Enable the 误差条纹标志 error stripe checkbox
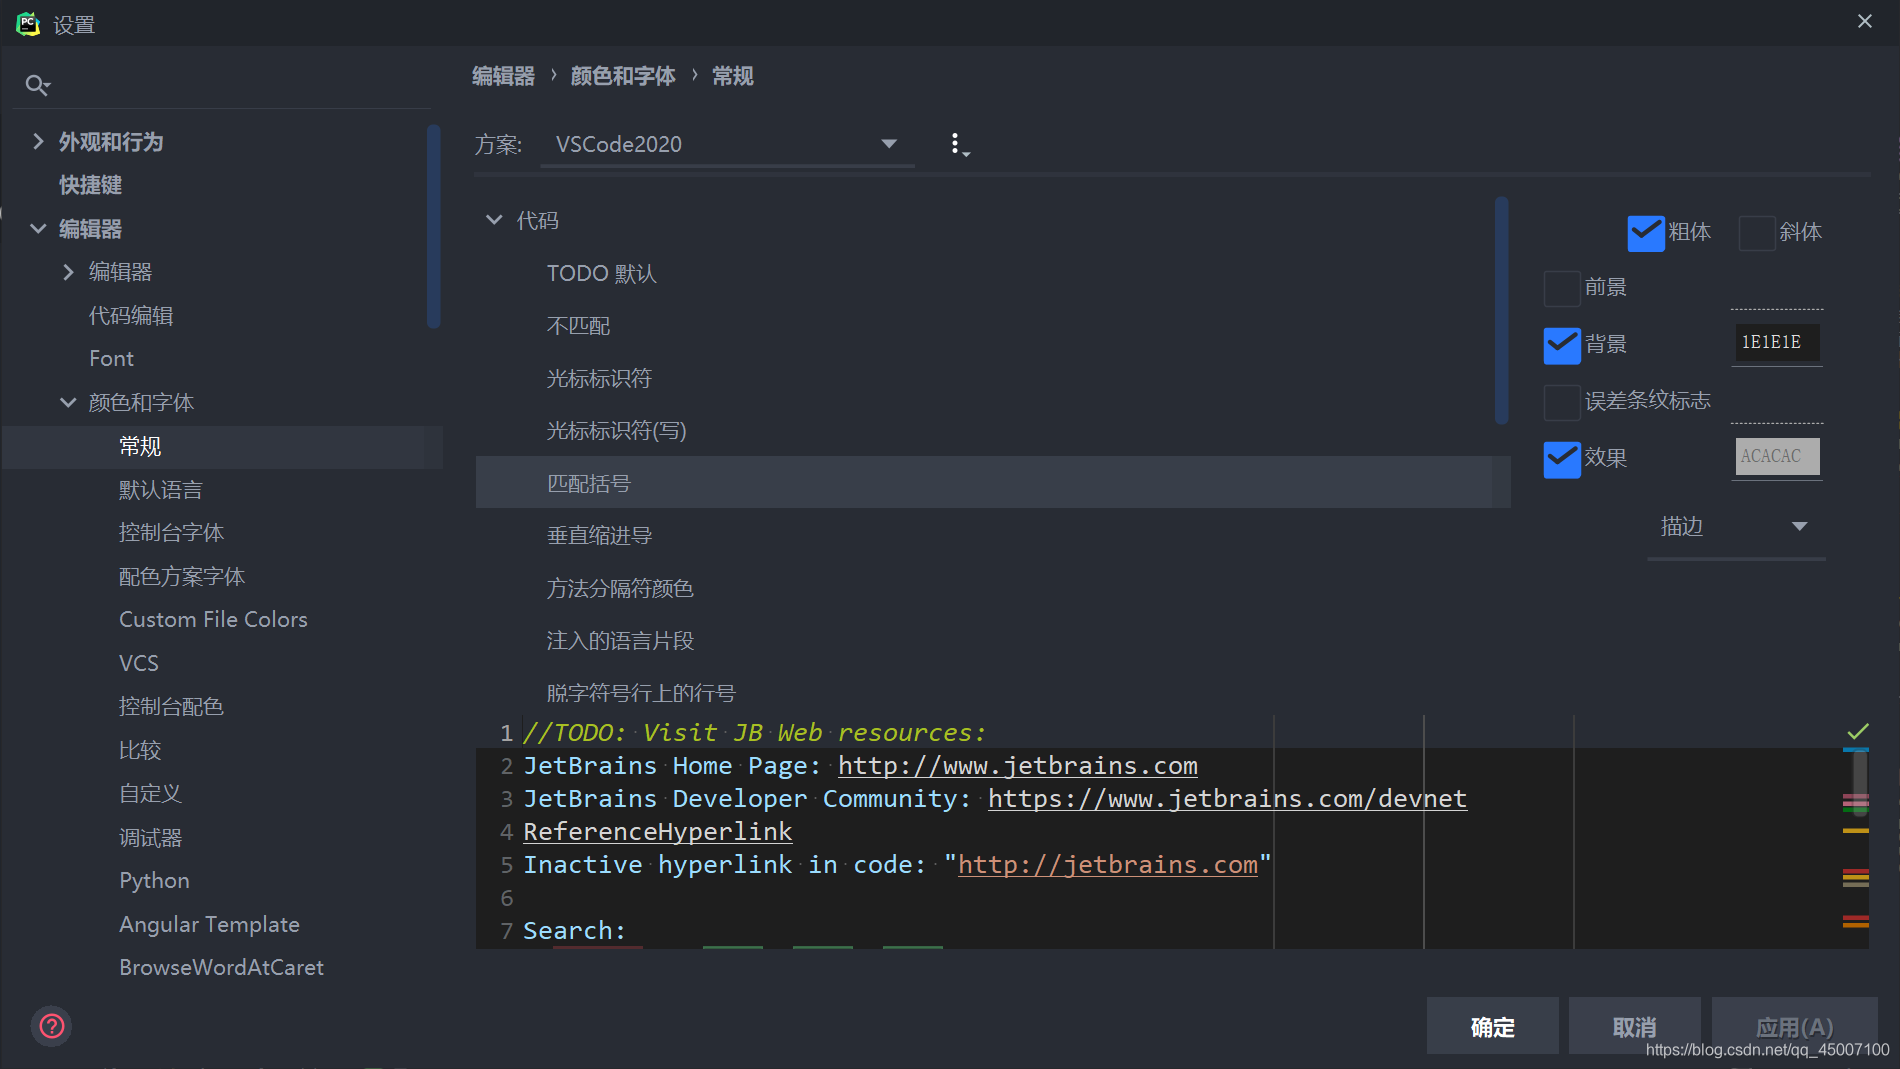 click(1562, 402)
